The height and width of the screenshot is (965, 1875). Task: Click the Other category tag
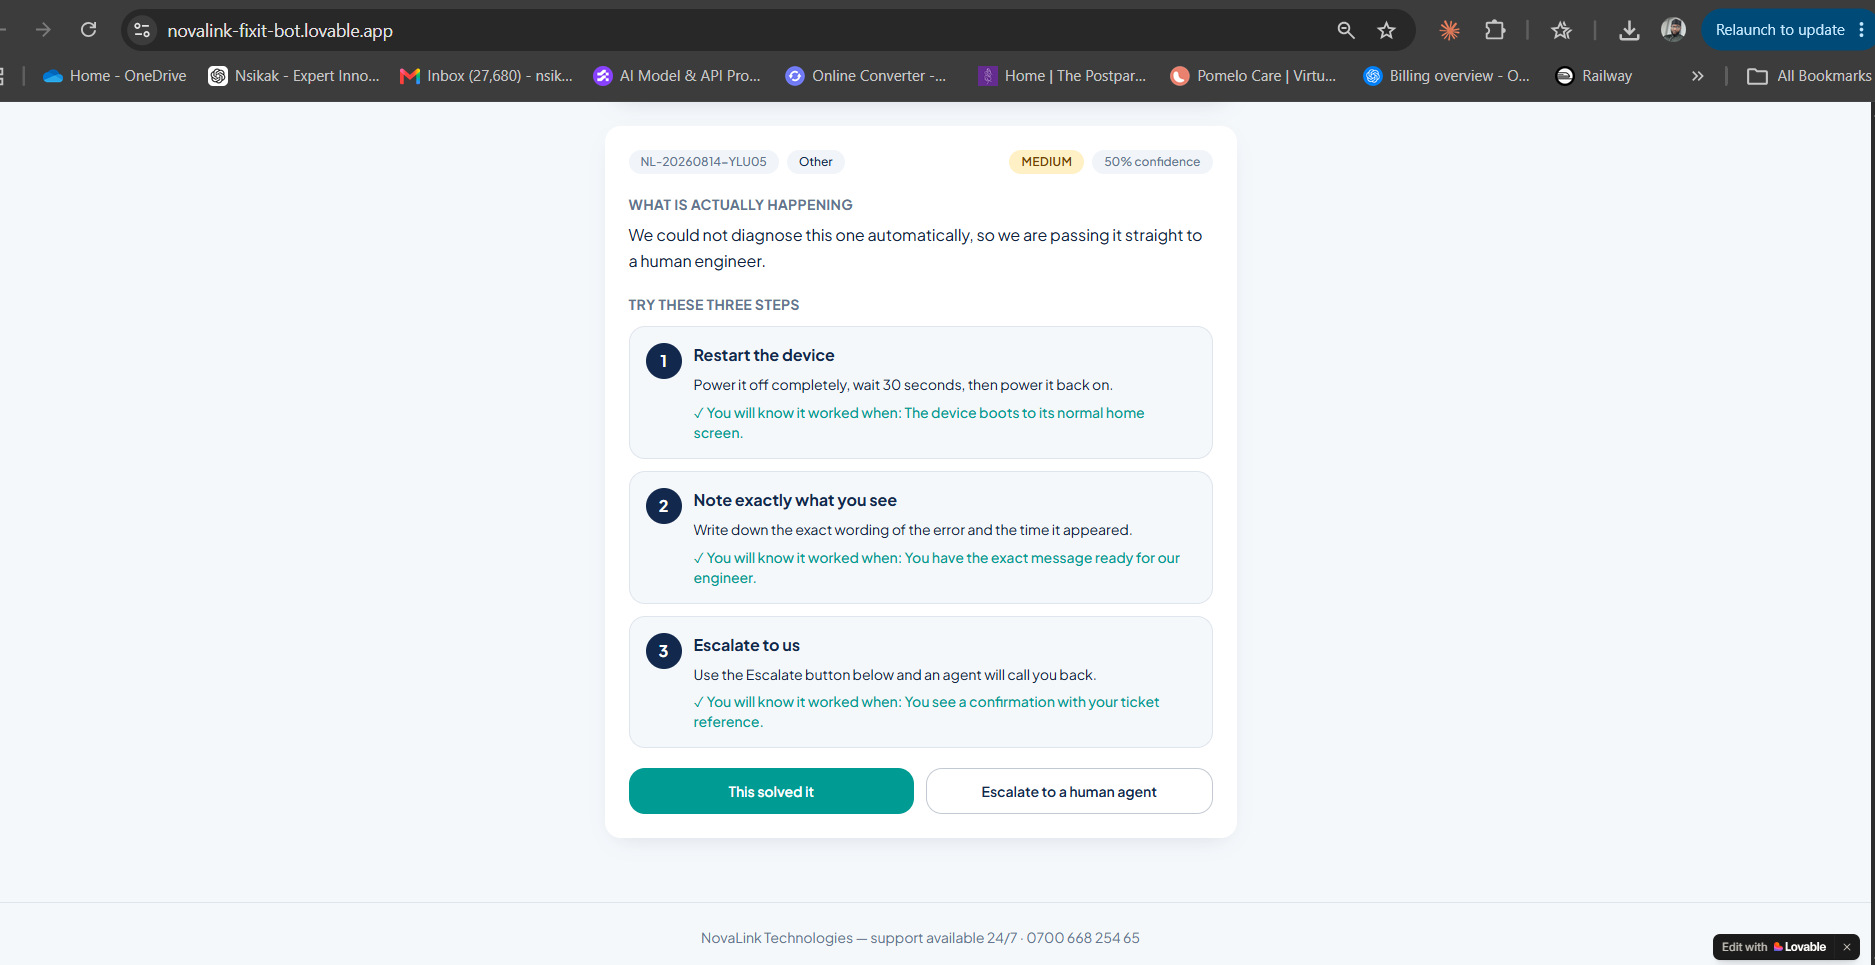pos(815,162)
